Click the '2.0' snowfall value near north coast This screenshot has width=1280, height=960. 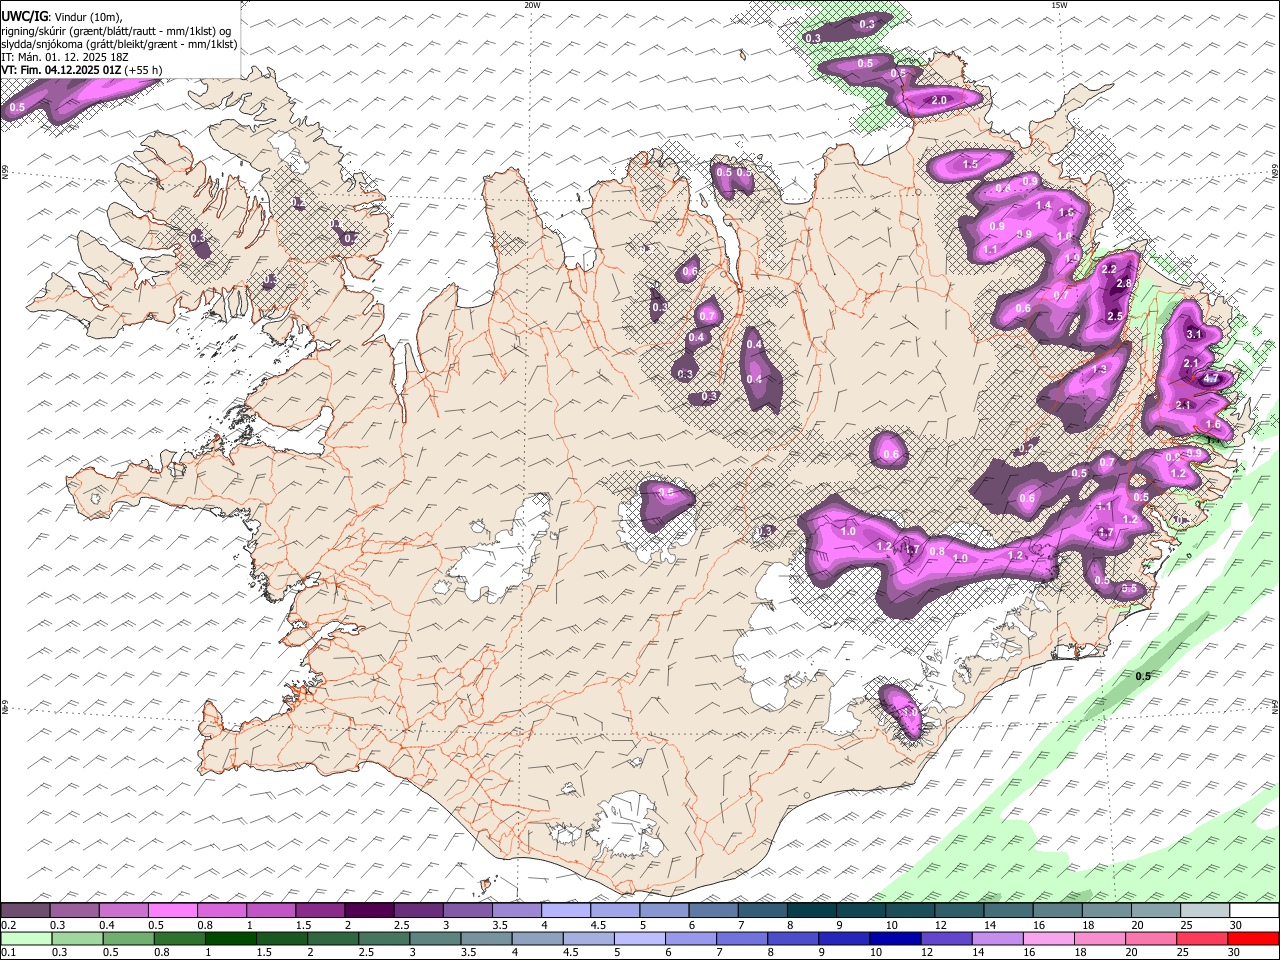pyautogui.click(x=939, y=101)
